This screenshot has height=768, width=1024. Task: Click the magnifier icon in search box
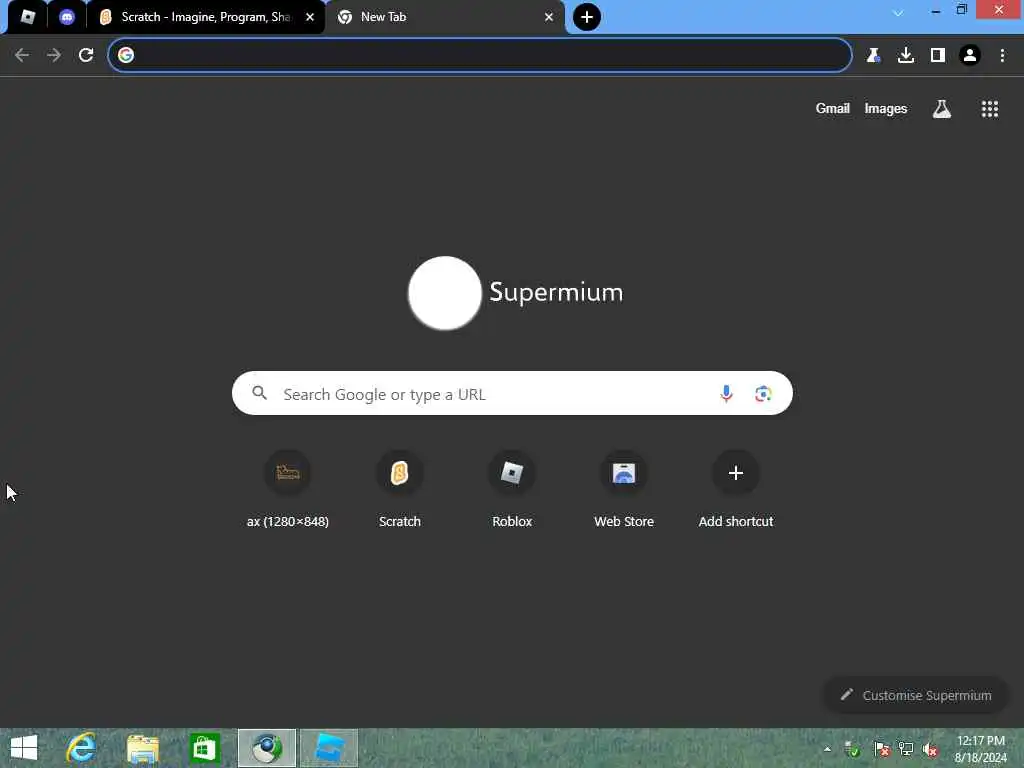pos(259,392)
